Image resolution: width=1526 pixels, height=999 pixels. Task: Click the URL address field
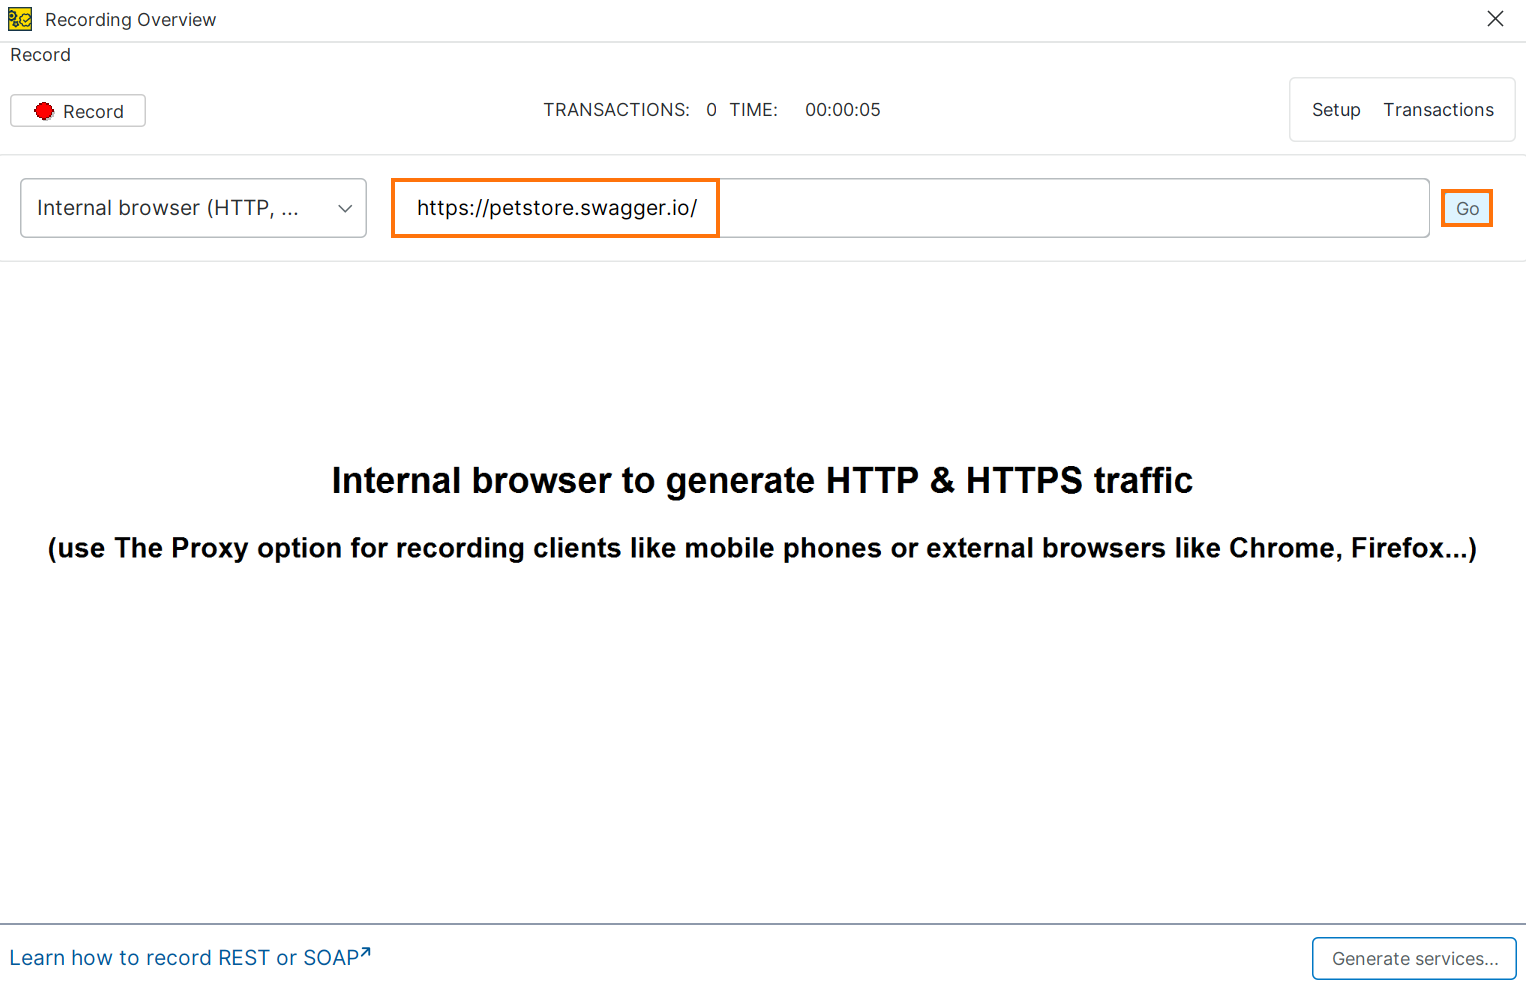910,208
